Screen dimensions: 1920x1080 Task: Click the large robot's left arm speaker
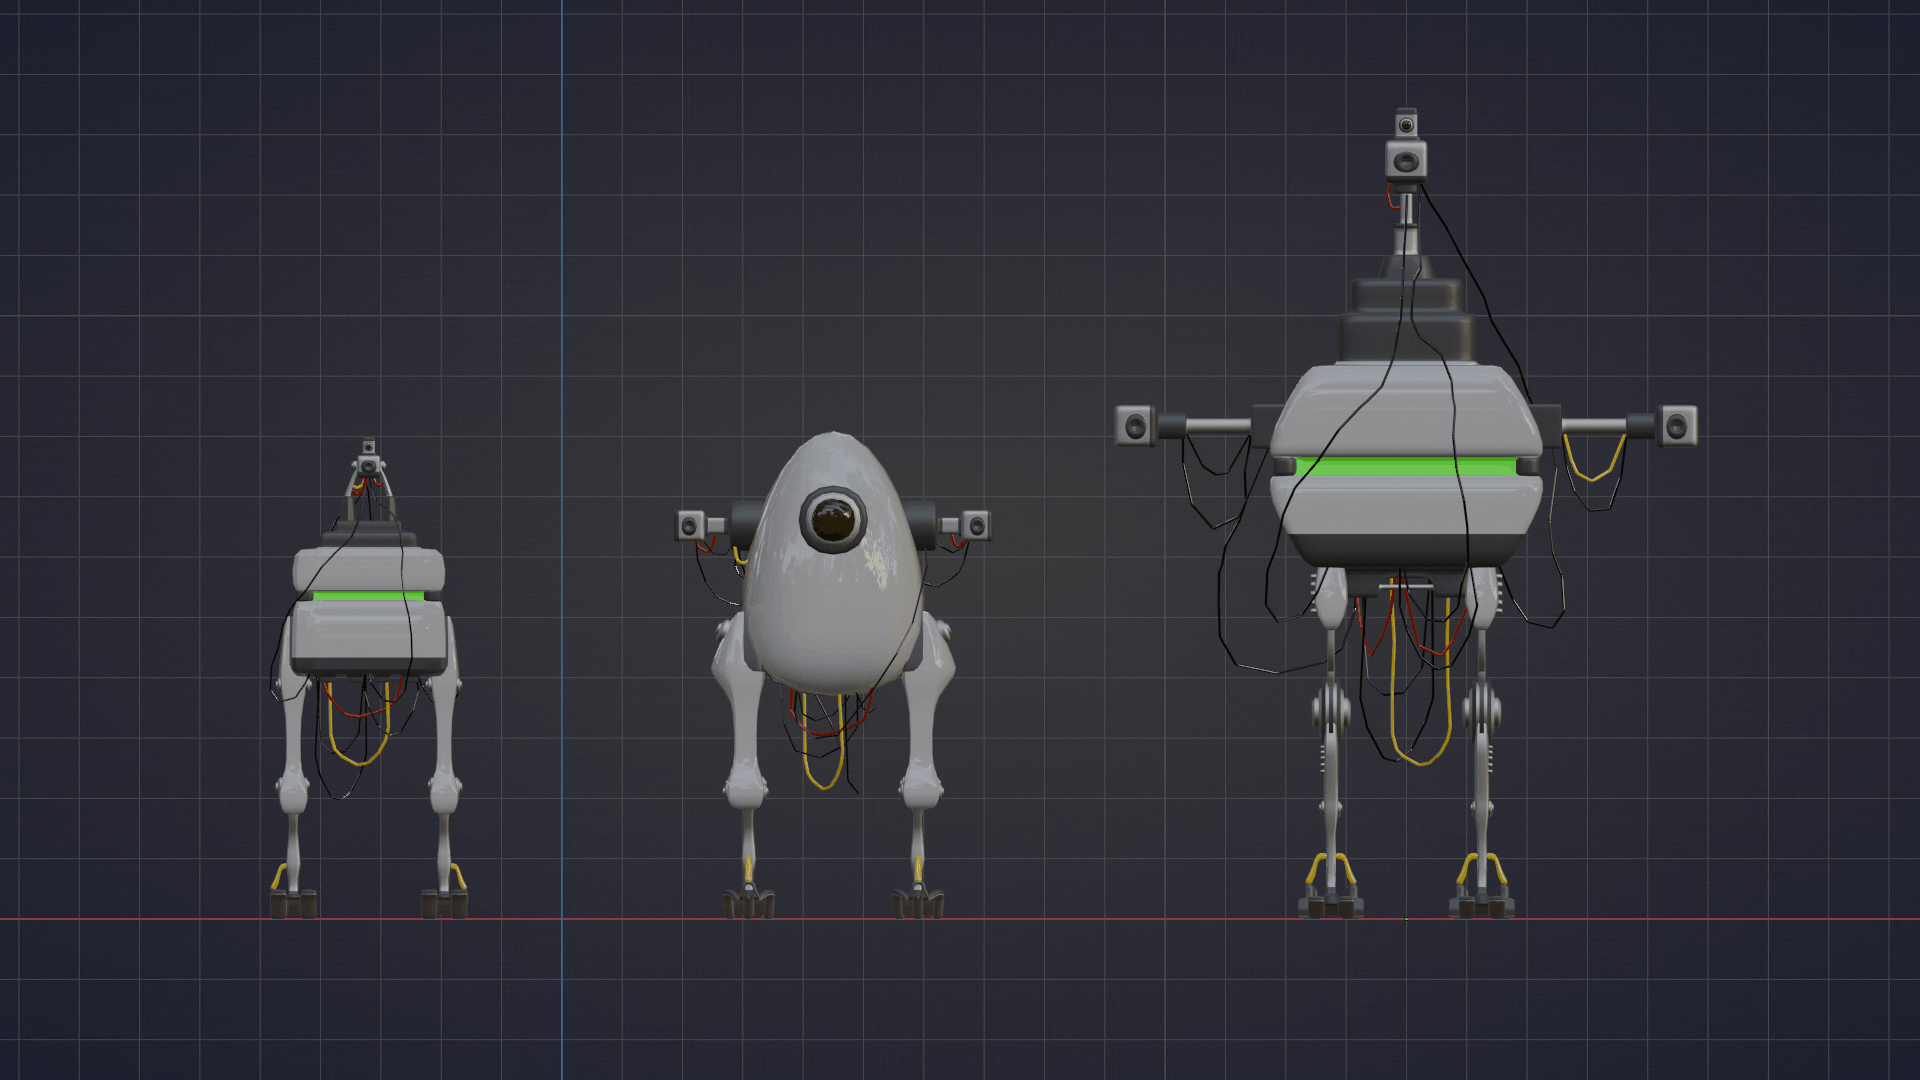(x=1135, y=426)
